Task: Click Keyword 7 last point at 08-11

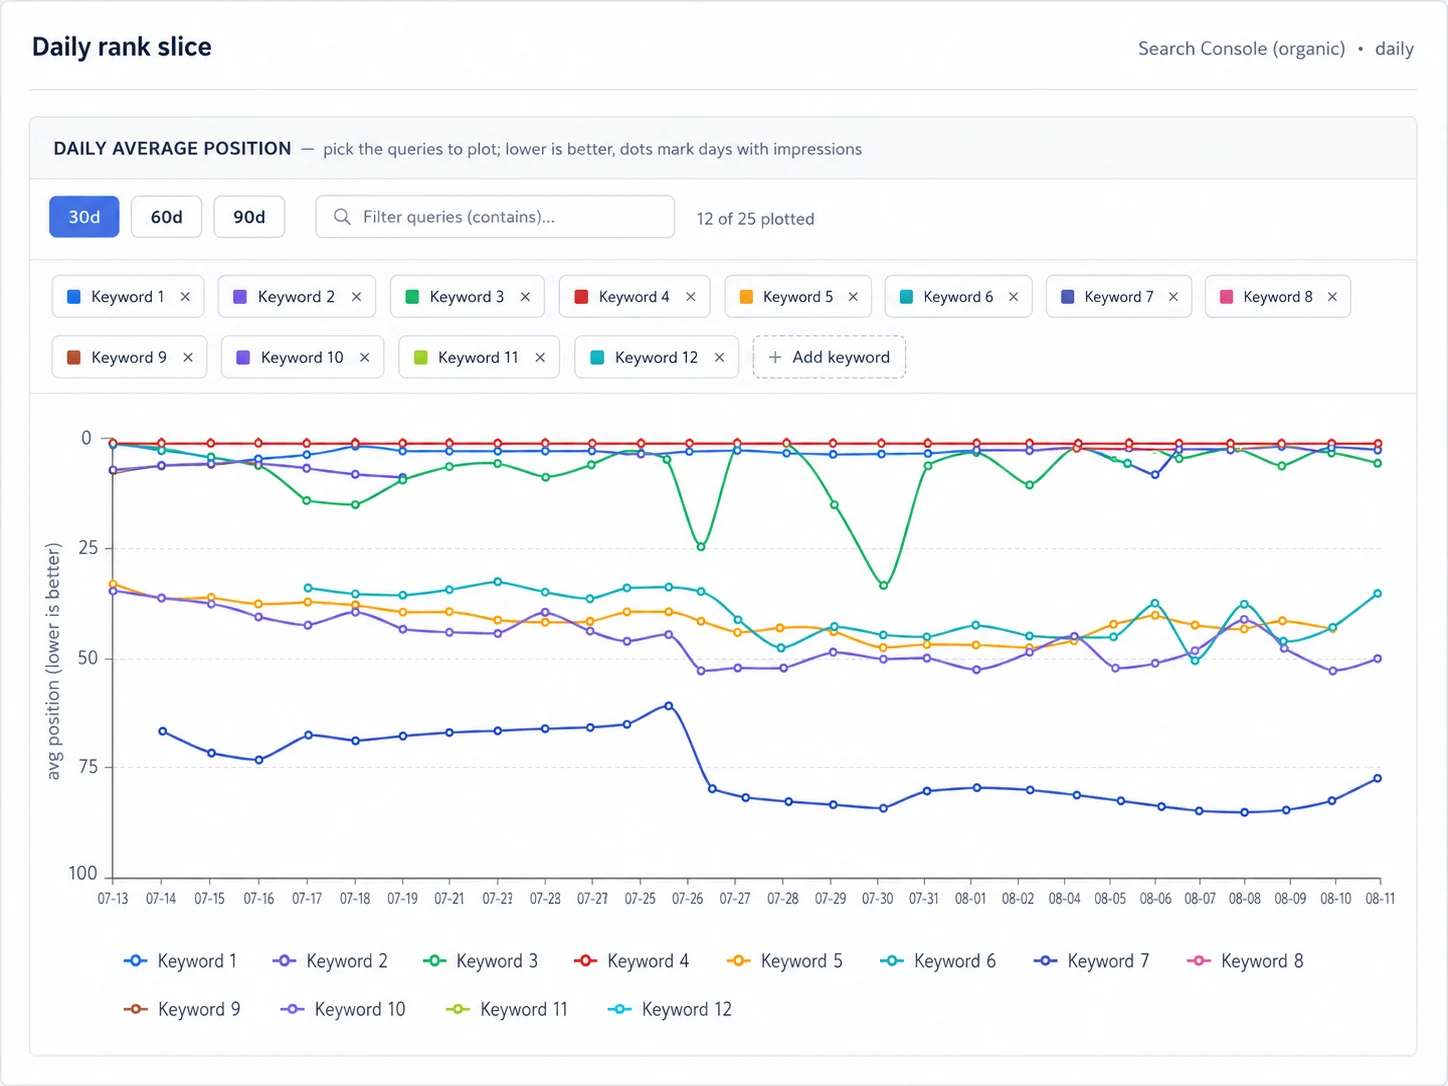Action: pos(1378,778)
